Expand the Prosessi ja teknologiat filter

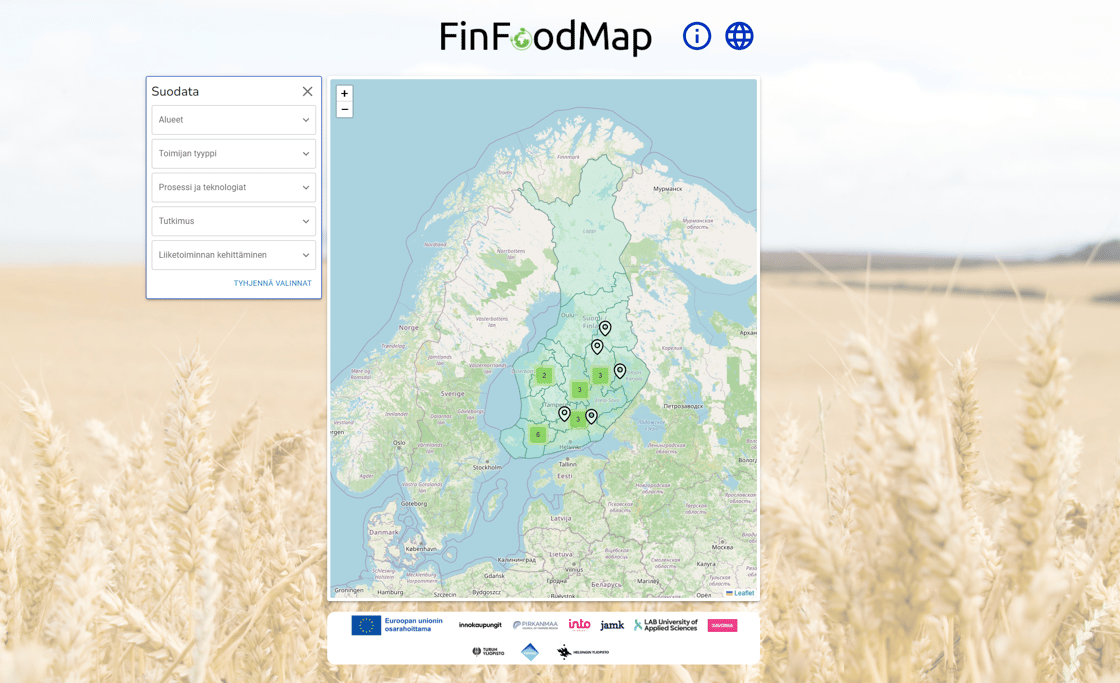coord(233,187)
